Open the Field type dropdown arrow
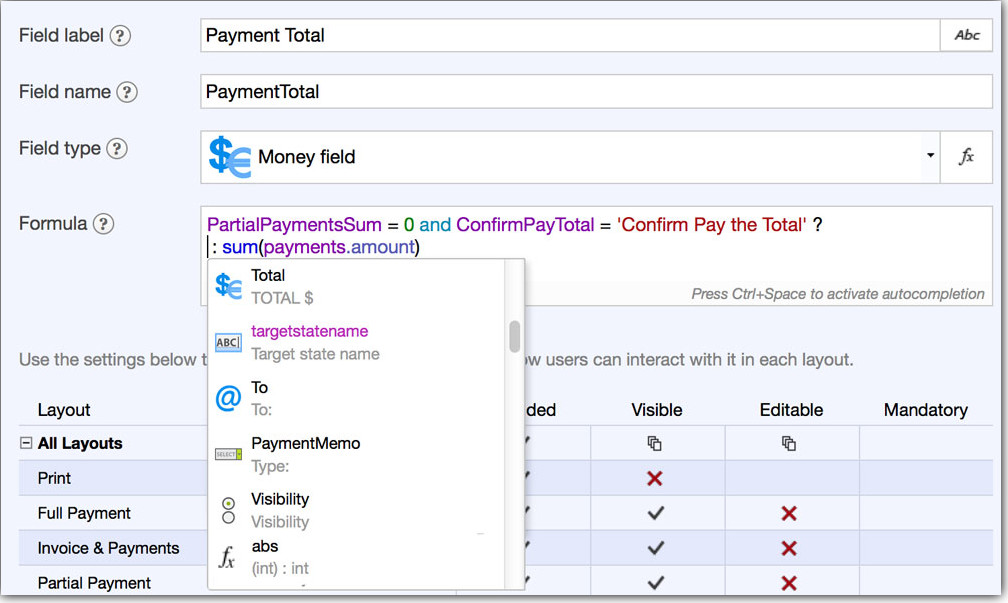 [x=930, y=157]
